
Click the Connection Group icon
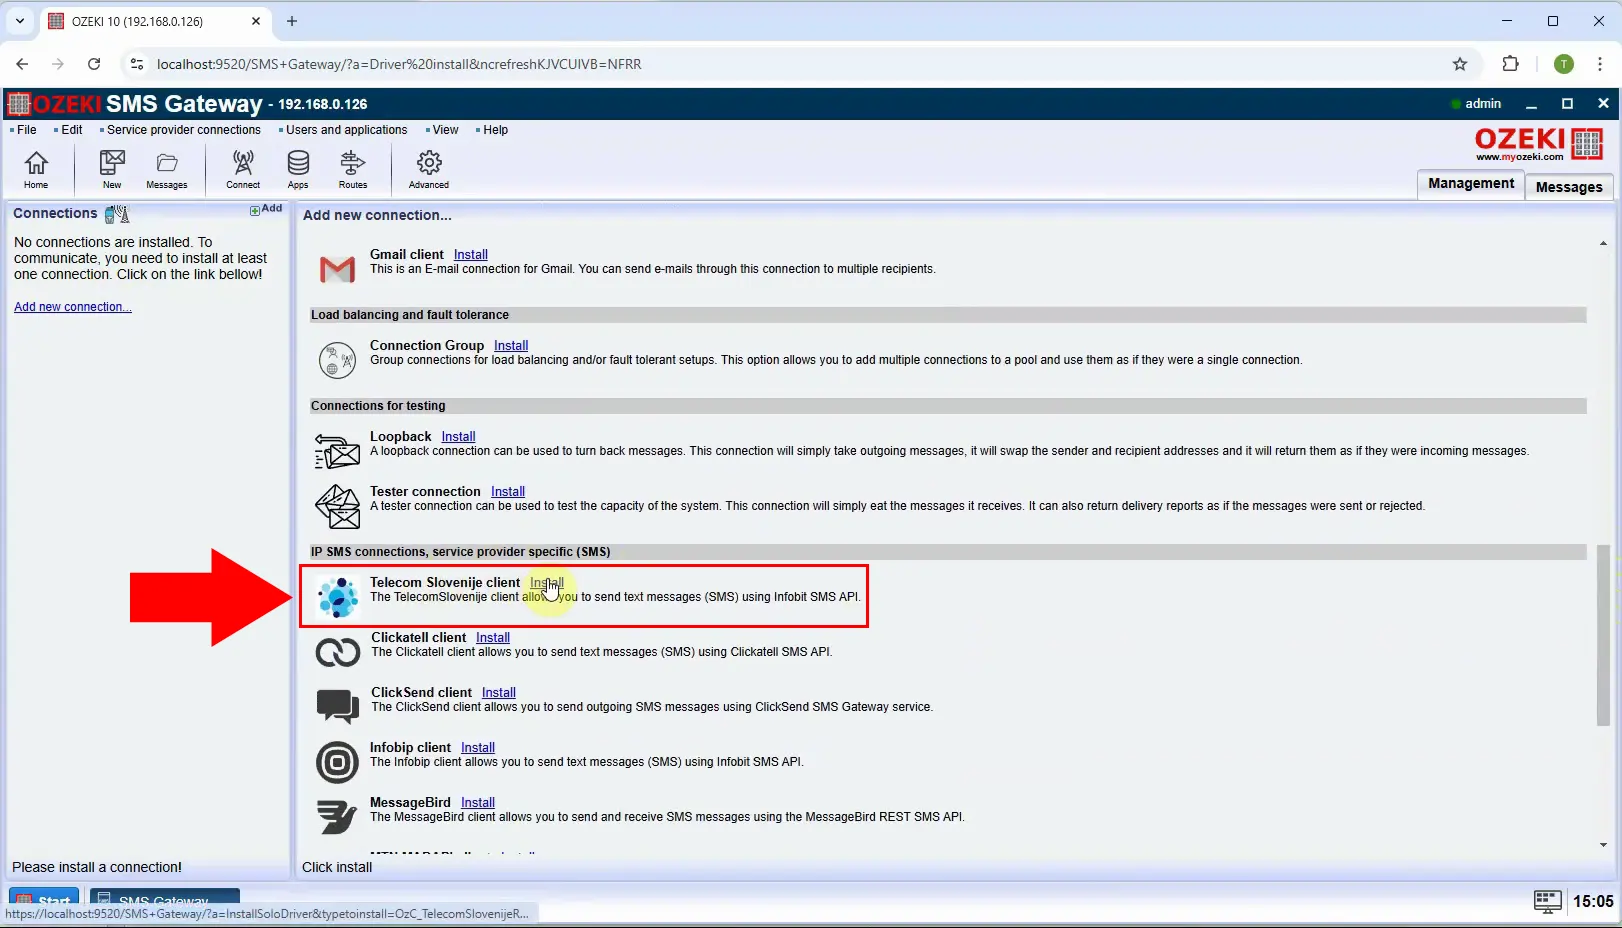[337, 360]
